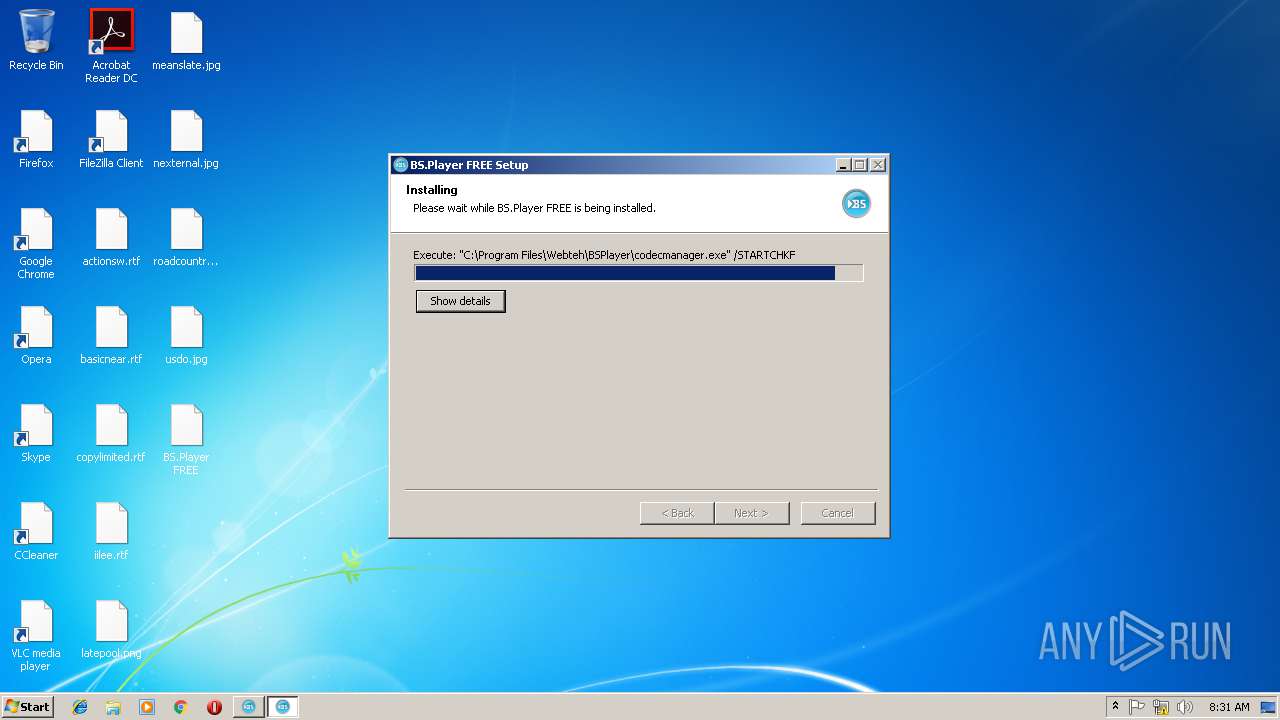Screen dimensions: 1280x720
Task: Select the actionsw.rtf file
Action: pyautogui.click(x=111, y=237)
